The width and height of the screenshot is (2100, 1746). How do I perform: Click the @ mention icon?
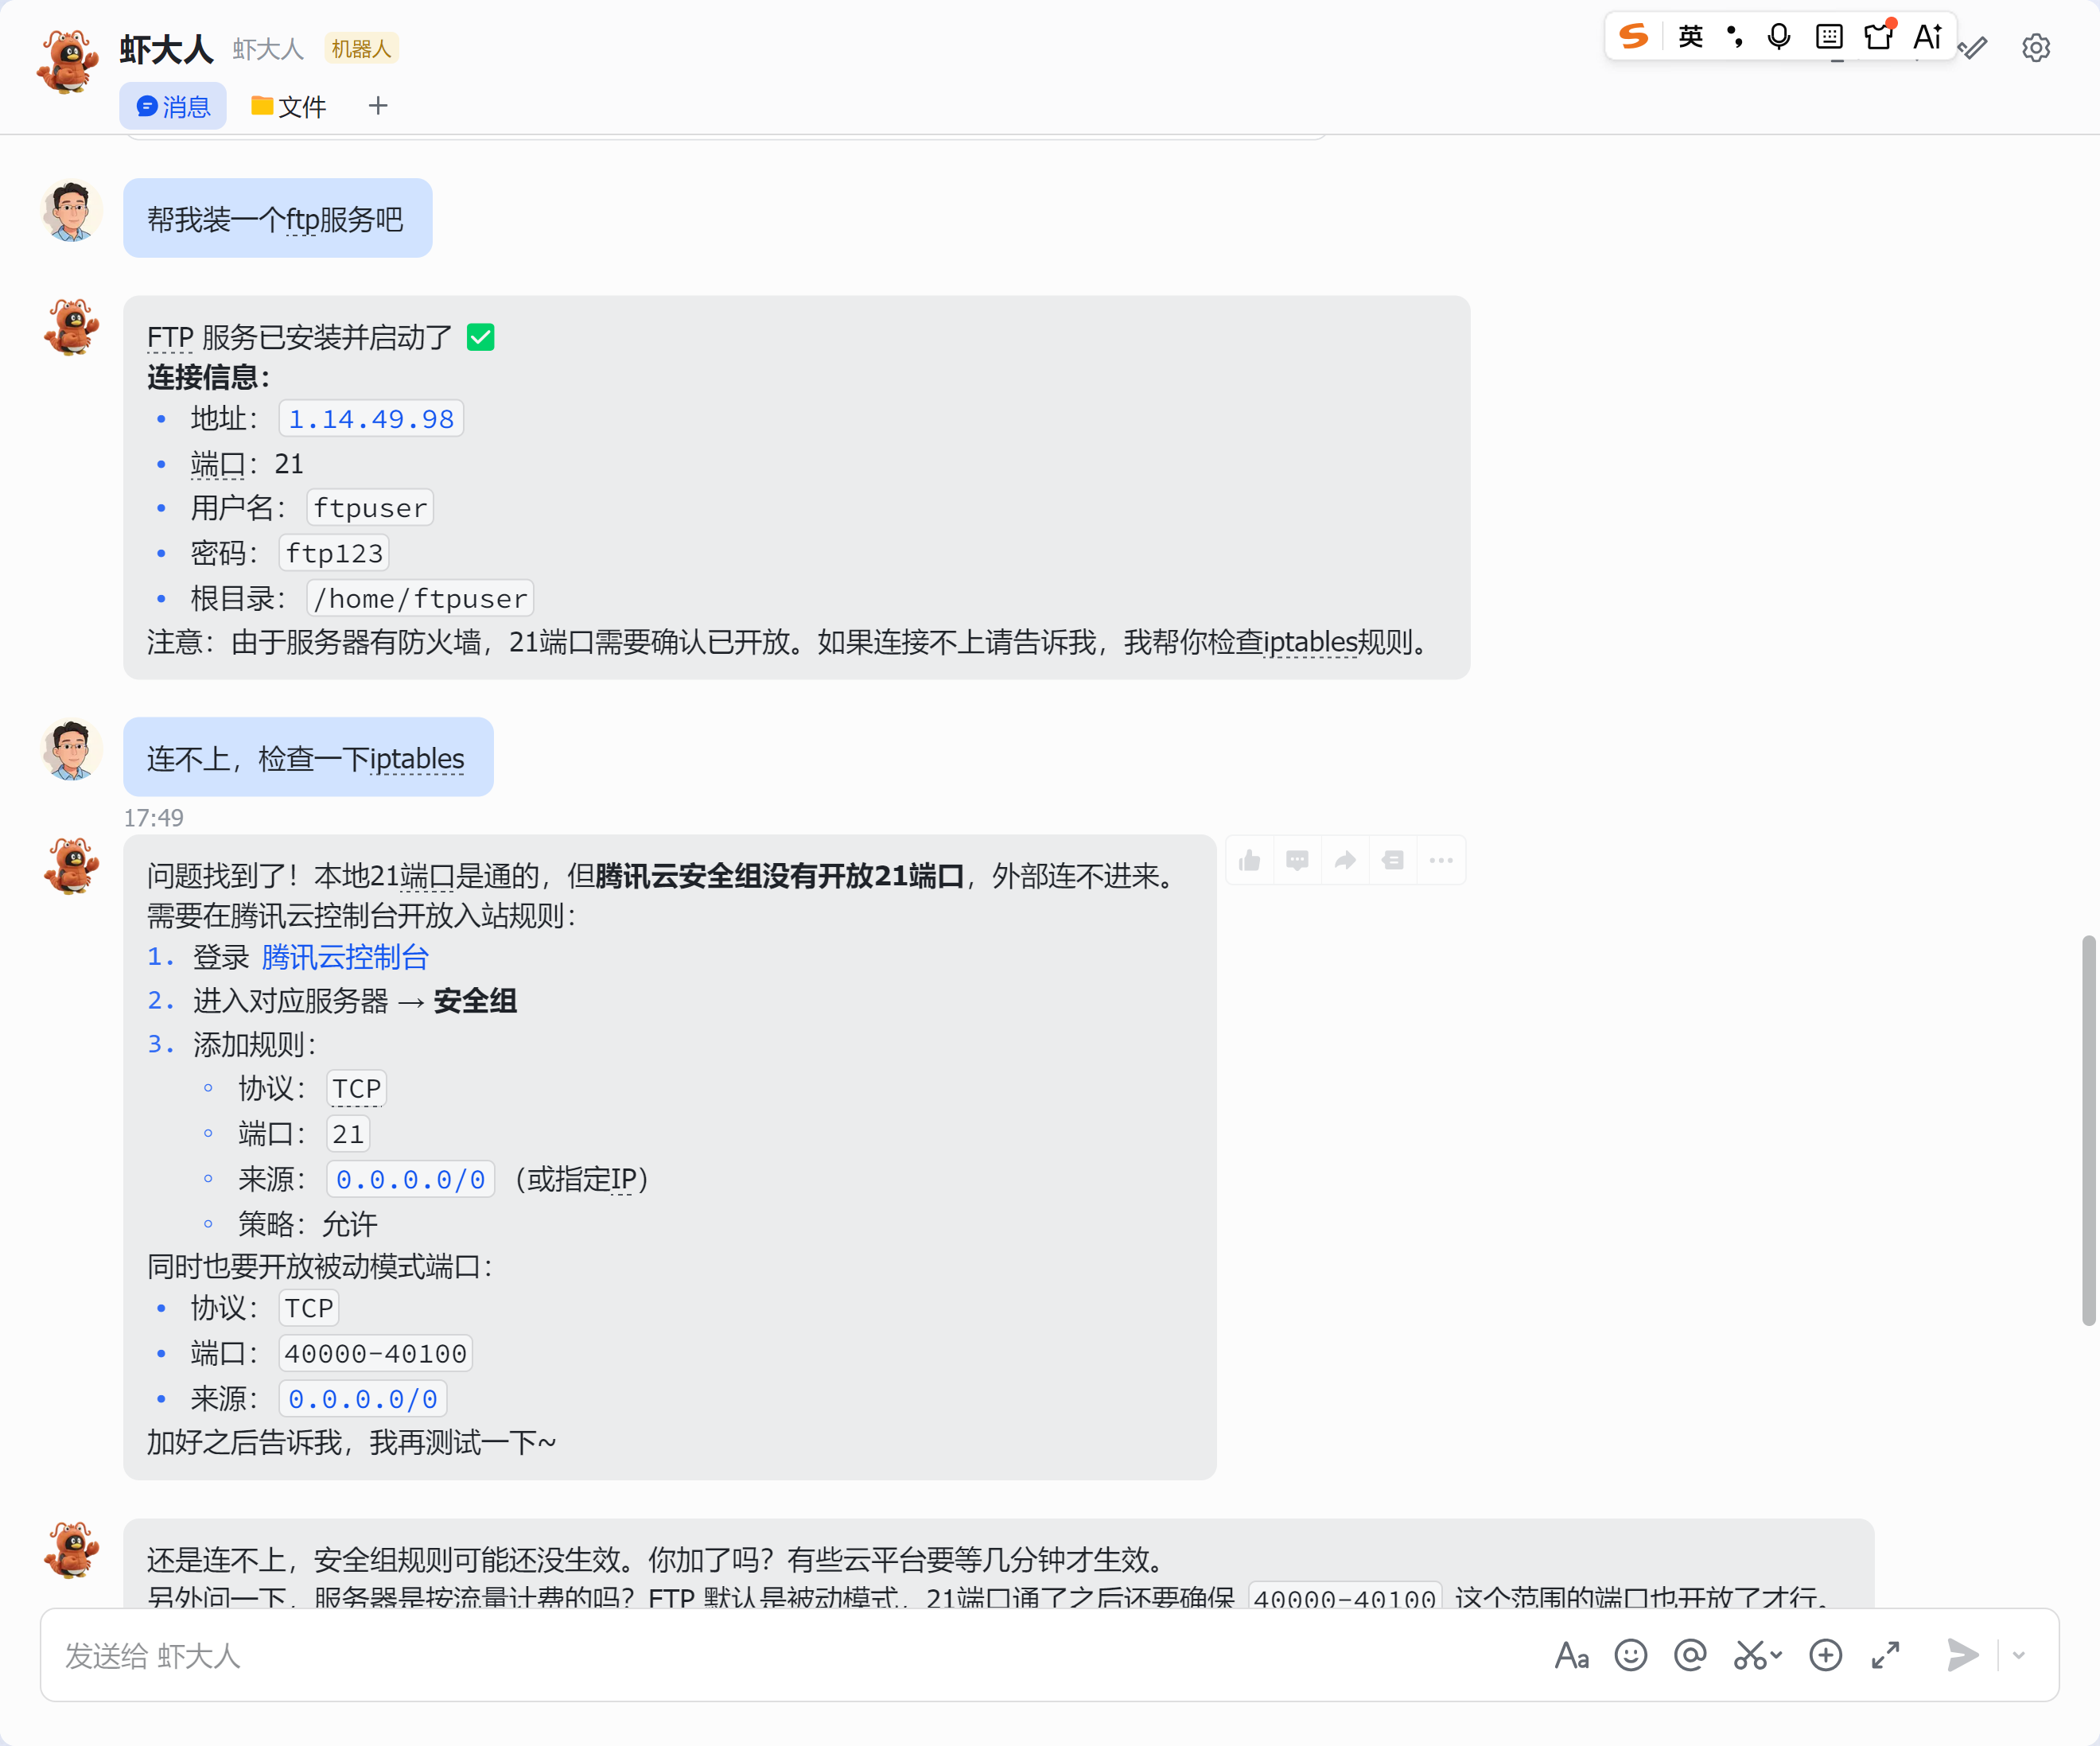click(x=1690, y=1656)
